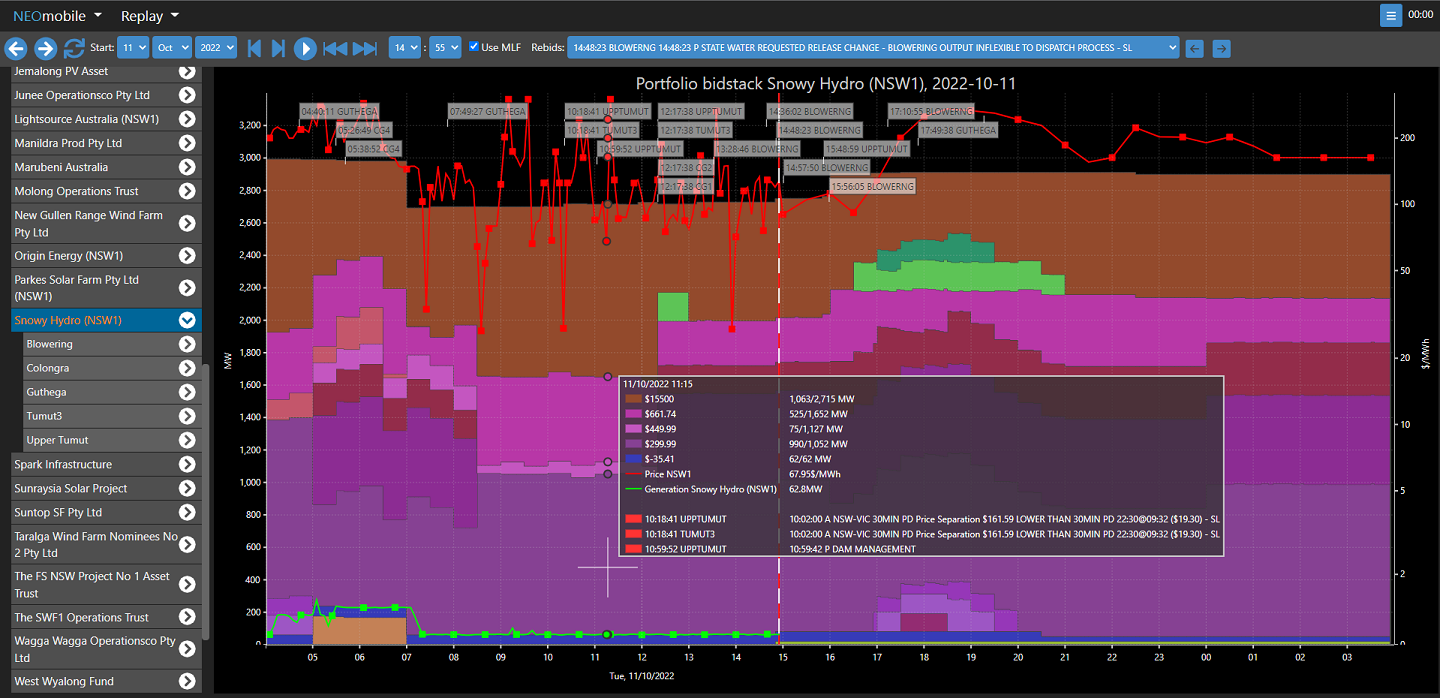
Task: Select Wagga Wagga Operationsco Pty Ltd
Action: [x=106, y=649]
